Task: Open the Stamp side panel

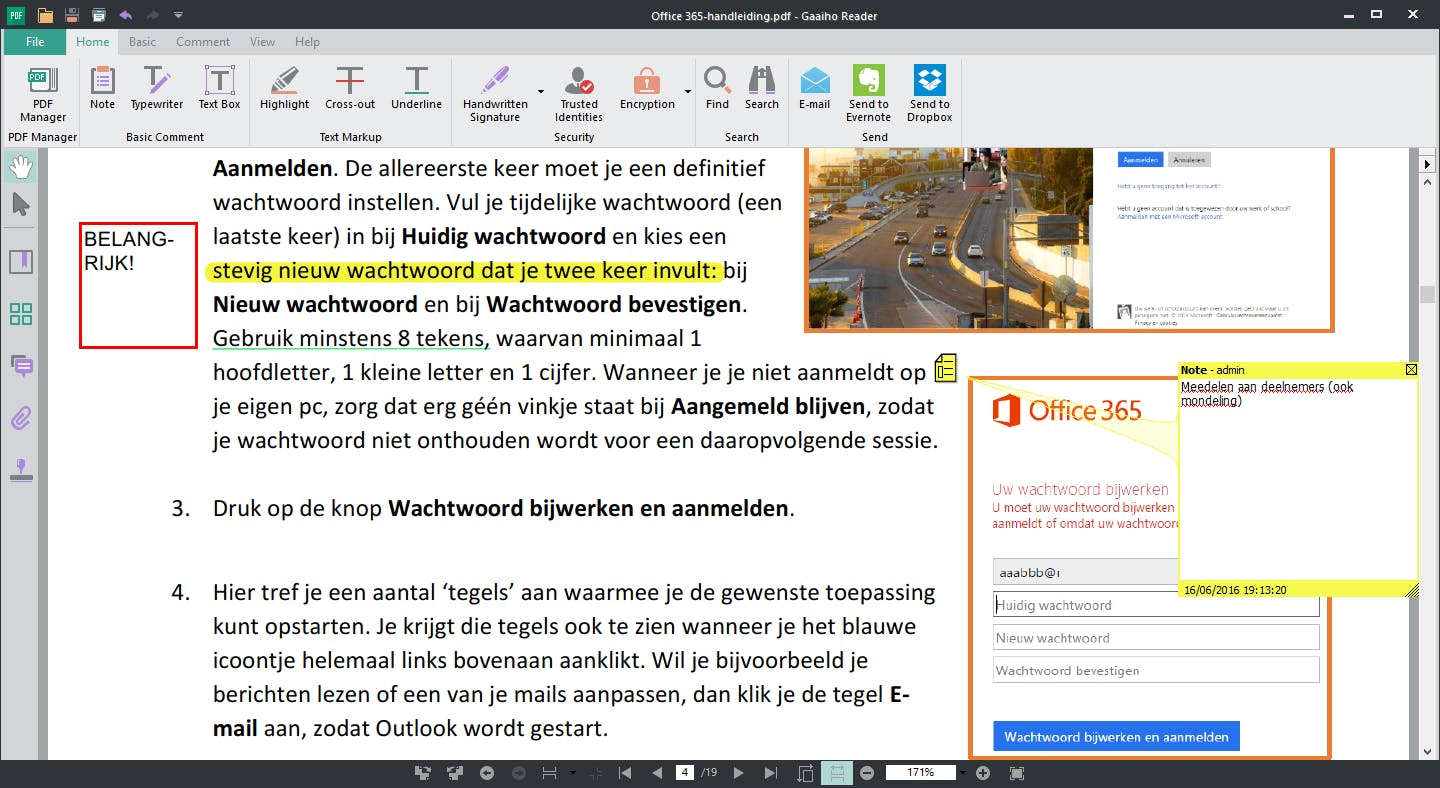Action: pos(20,470)
